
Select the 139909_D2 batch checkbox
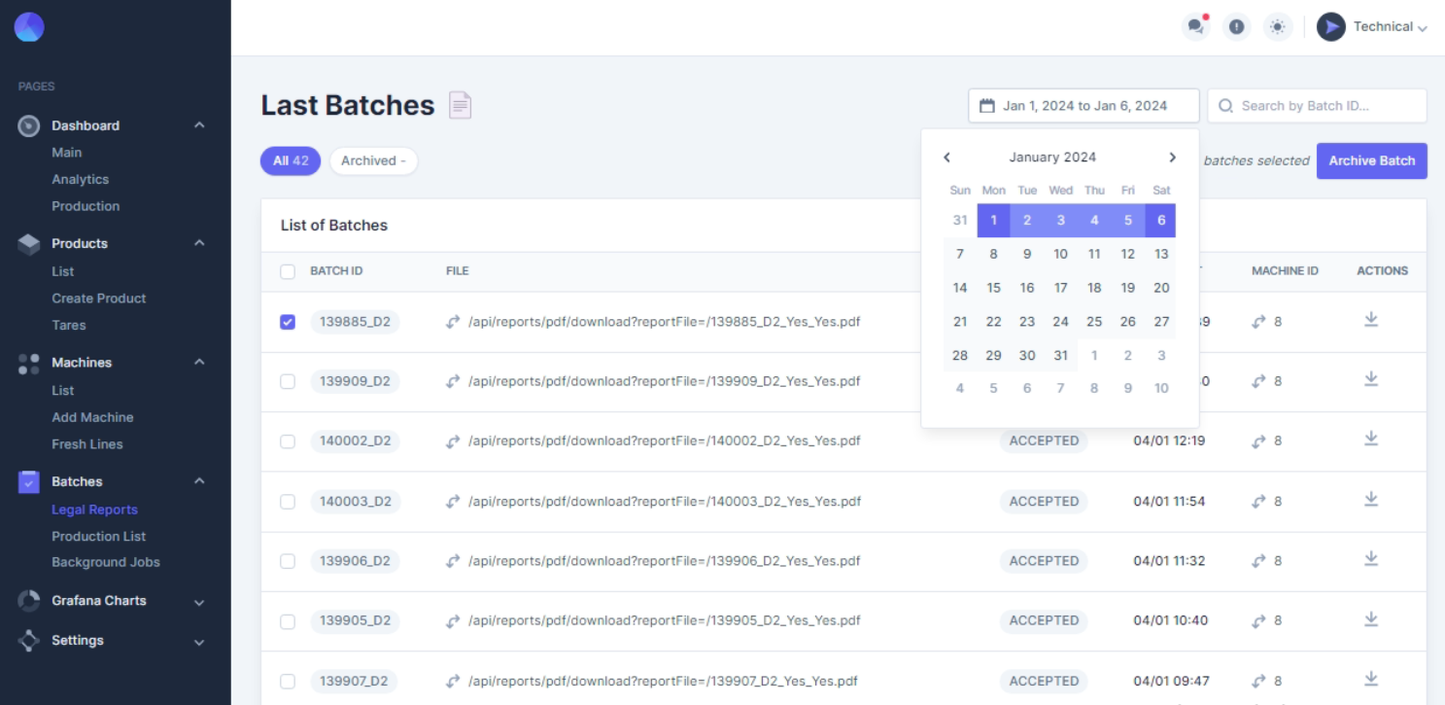[288, 382]
